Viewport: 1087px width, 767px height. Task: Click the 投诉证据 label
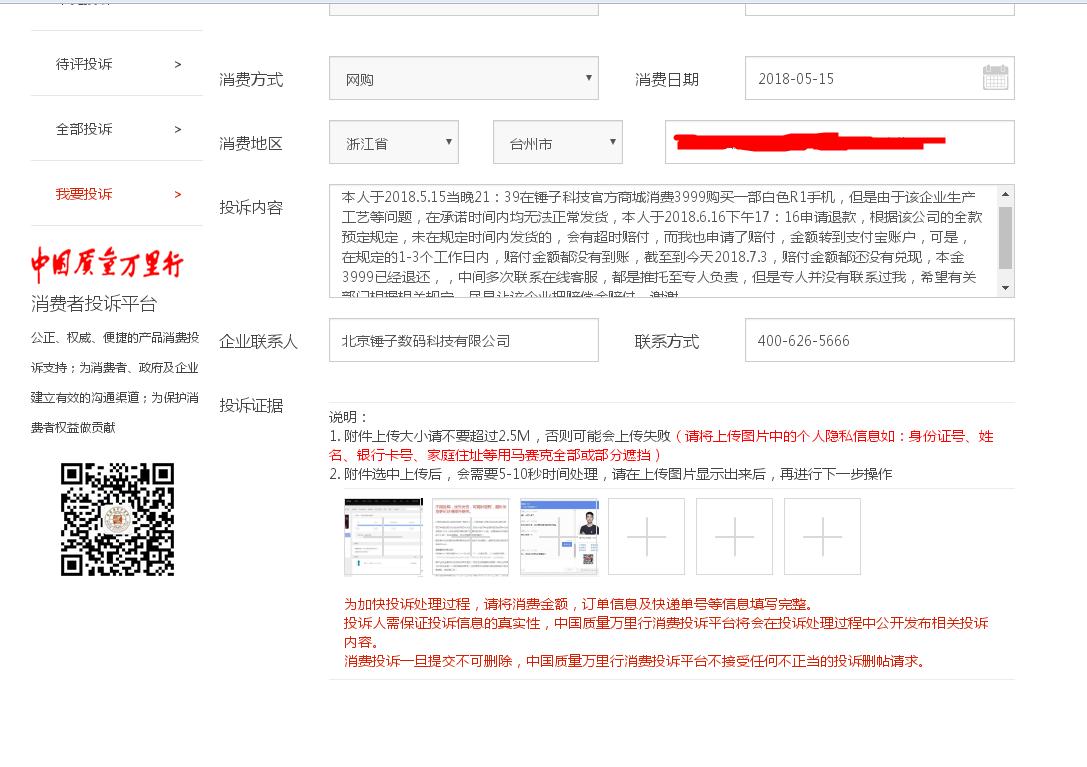[251, 406]
